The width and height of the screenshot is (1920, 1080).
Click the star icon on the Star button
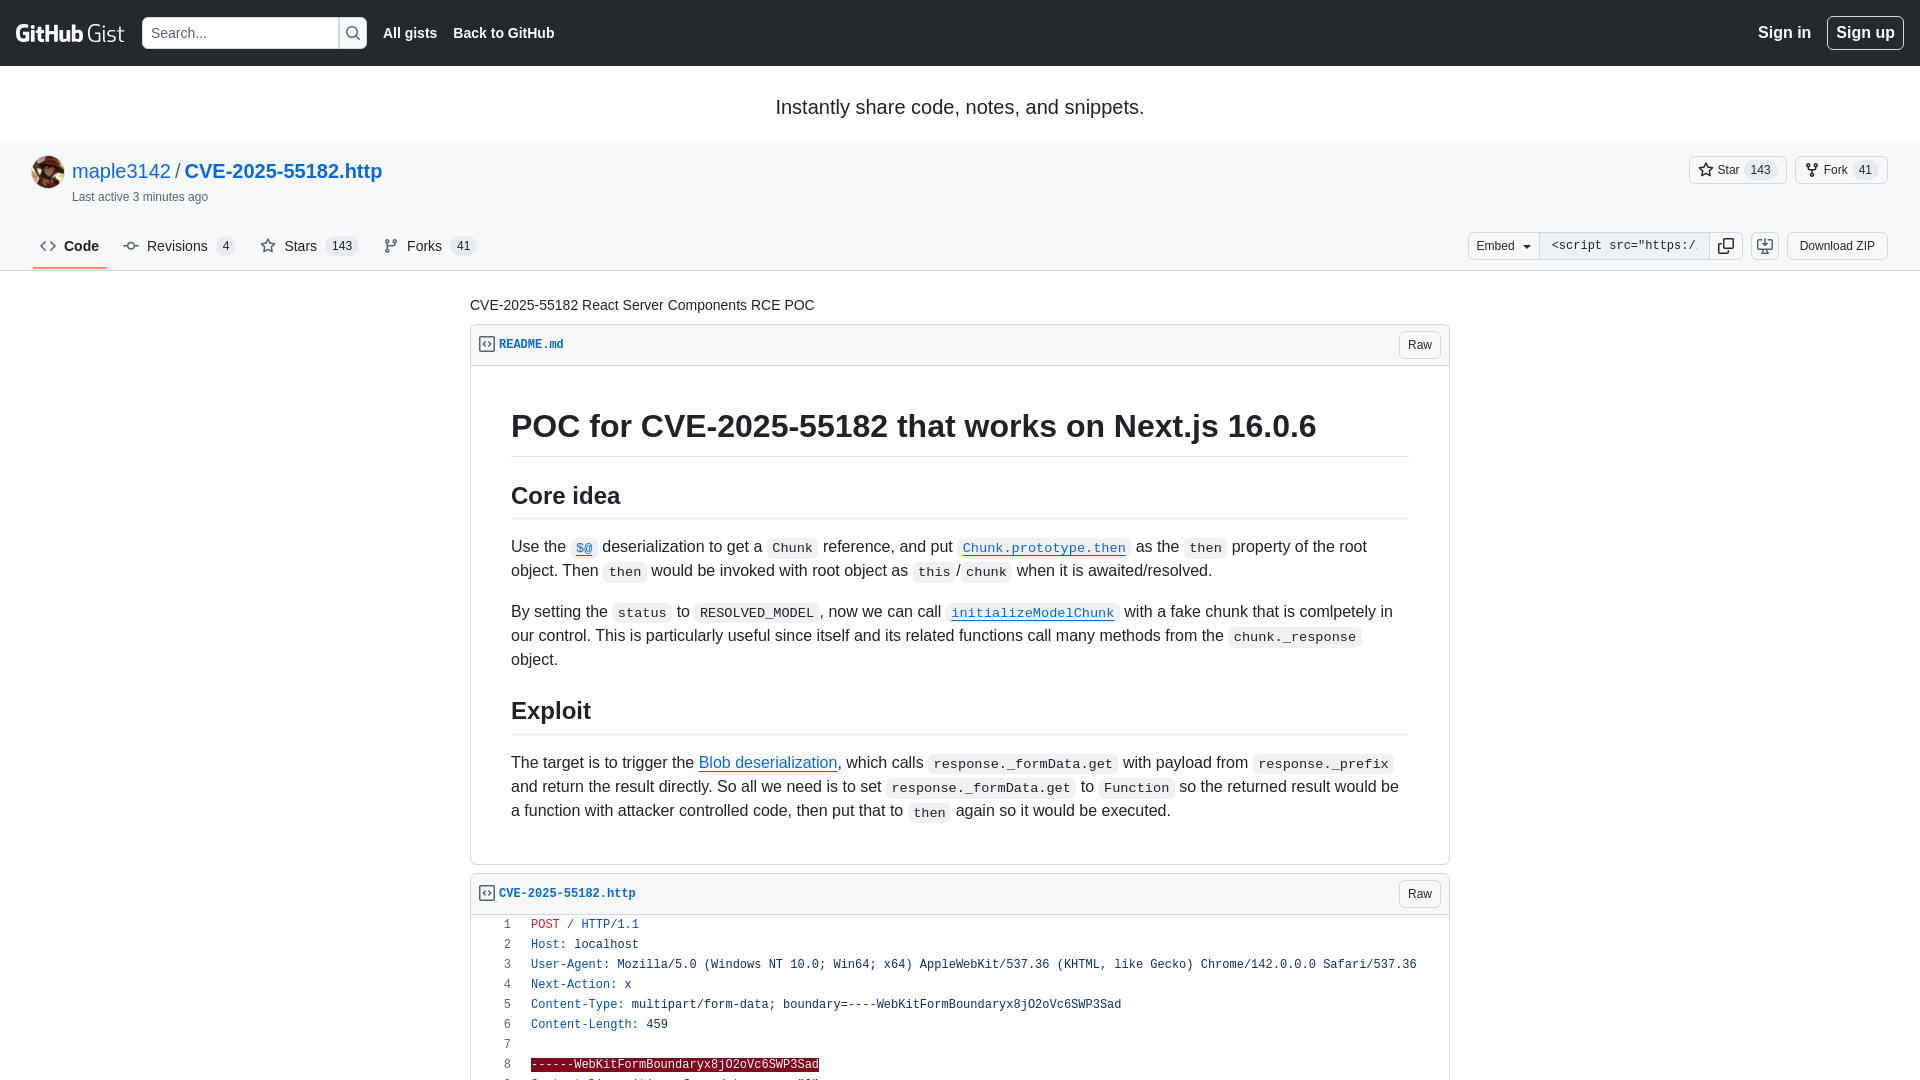pyautogui.click(x=1705, y=170)
